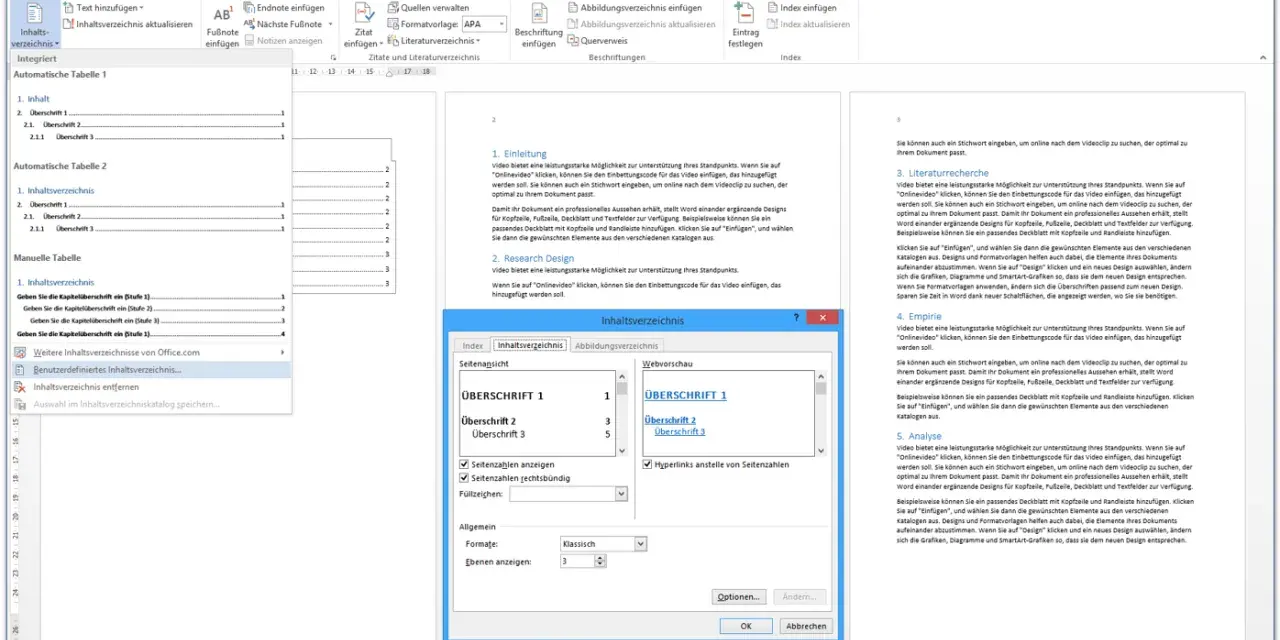The height and width of the screenshot is (640, 1280).
Task: Click the Formatvorlage icon in the ribbon
Action: 393,24
